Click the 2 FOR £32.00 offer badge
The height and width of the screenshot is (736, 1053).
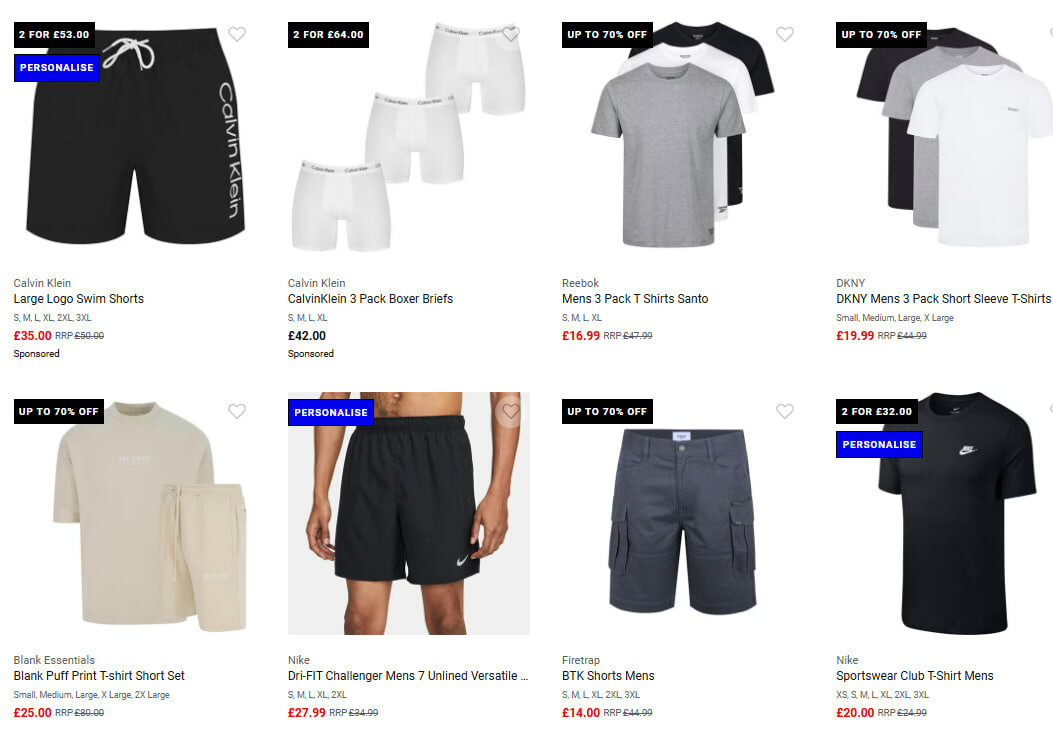point(876,412)
